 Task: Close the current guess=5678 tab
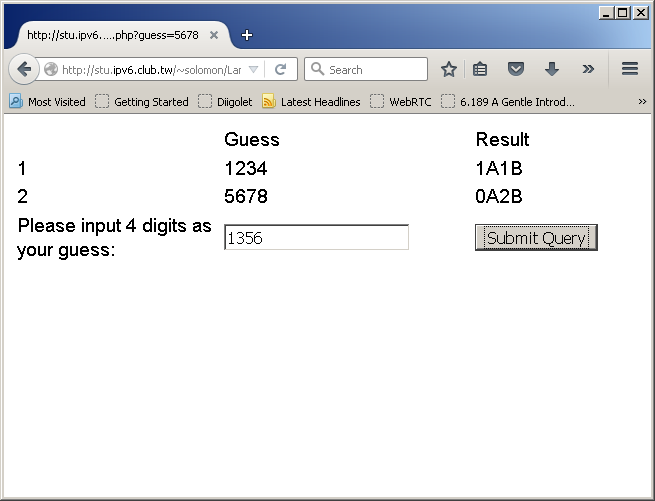(x=213, y=35)
